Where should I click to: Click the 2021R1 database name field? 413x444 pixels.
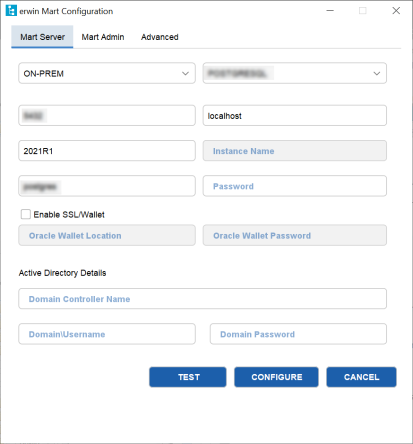[107, 151]
